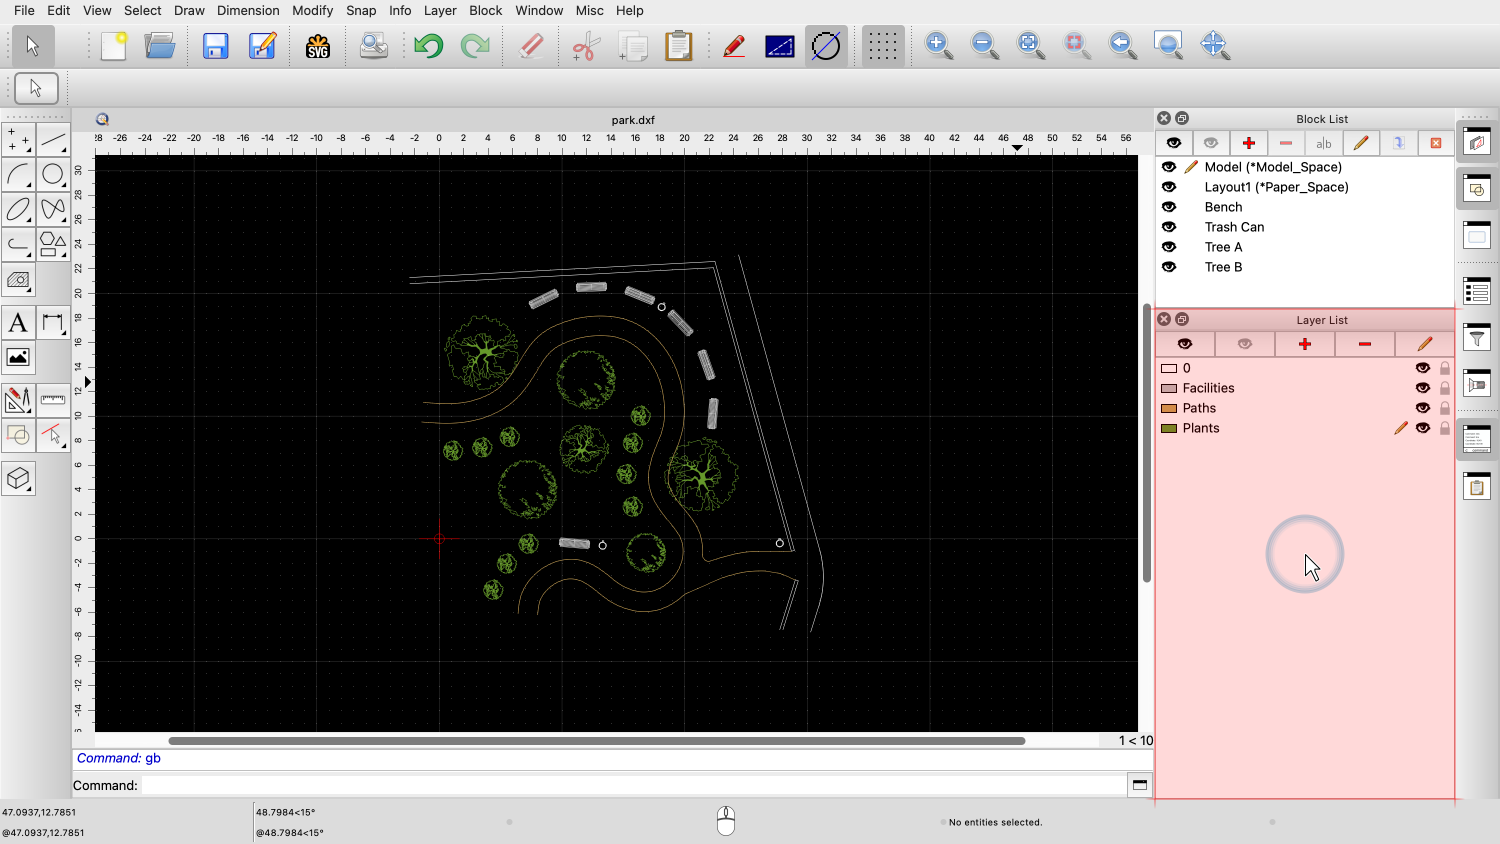
Task: Expand the command line history button
Action: click(1139, 785)
